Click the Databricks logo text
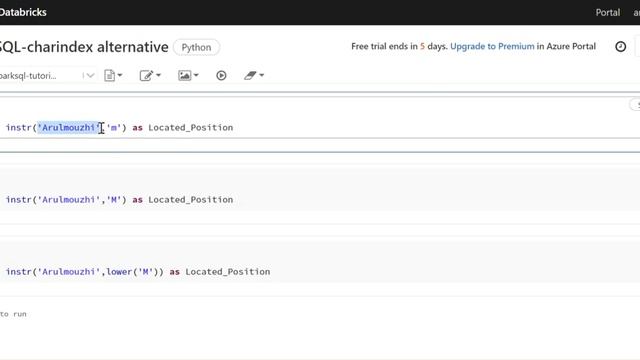Image resolution: width=640 pixels, height=360 pixels. point(23,12)
